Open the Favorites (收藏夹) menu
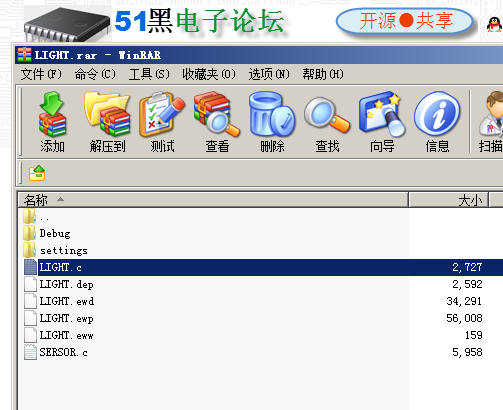The width and height of the screenshot is (503, 410). pos(209,74)
